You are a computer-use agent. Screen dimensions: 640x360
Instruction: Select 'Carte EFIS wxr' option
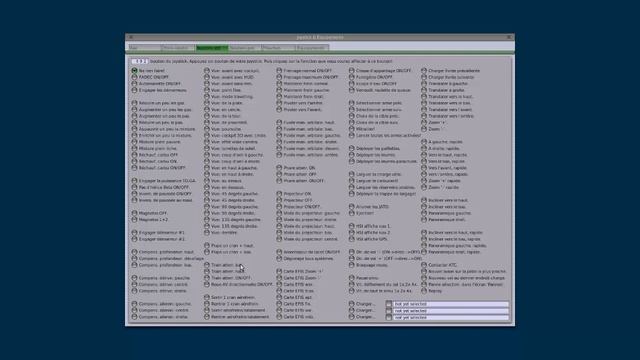coord(279,284)
